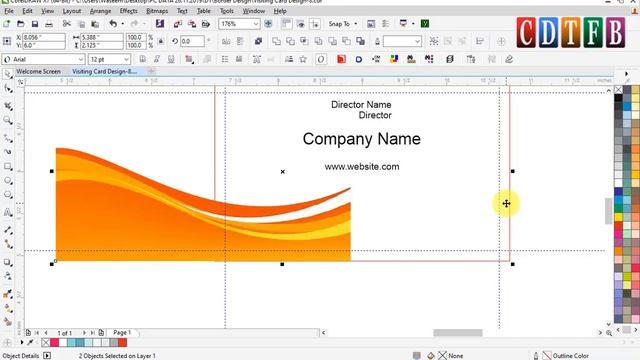Expand application launcher dropdown arrow
This screenshot has height=360, width=640.
pyautogui.click(x=413, y=24)
